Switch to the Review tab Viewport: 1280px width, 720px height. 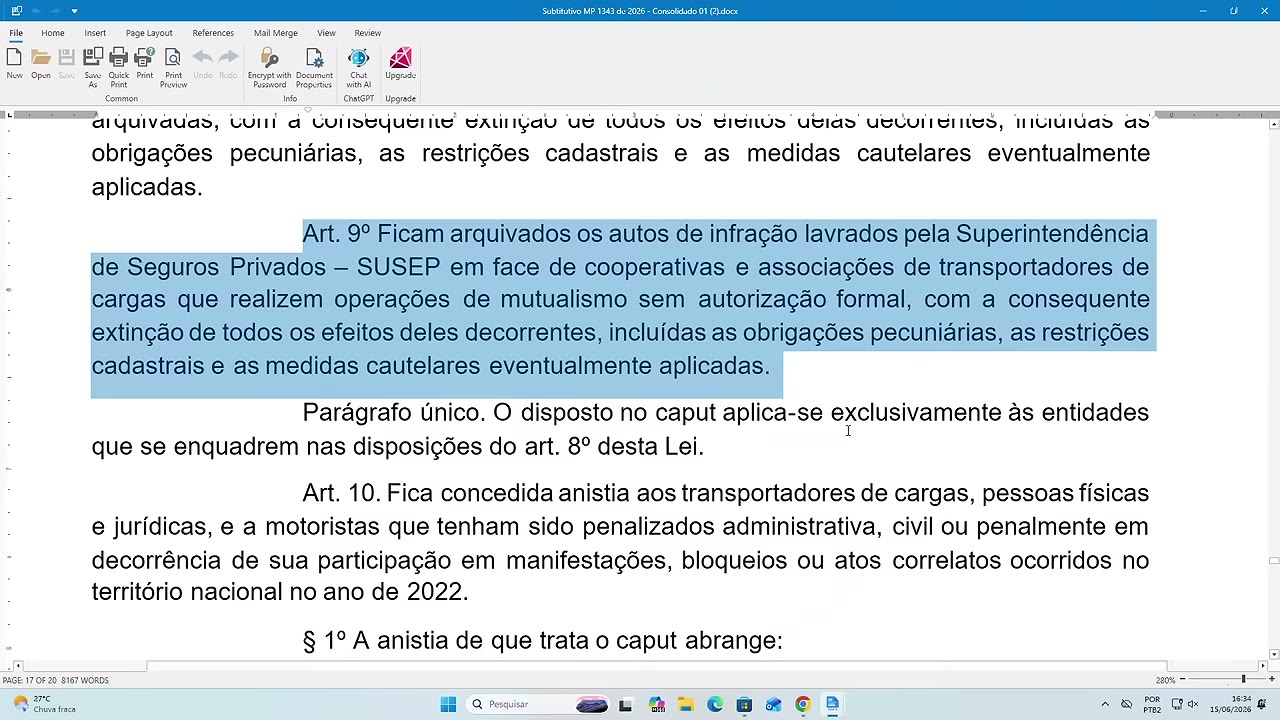[367, 33]
